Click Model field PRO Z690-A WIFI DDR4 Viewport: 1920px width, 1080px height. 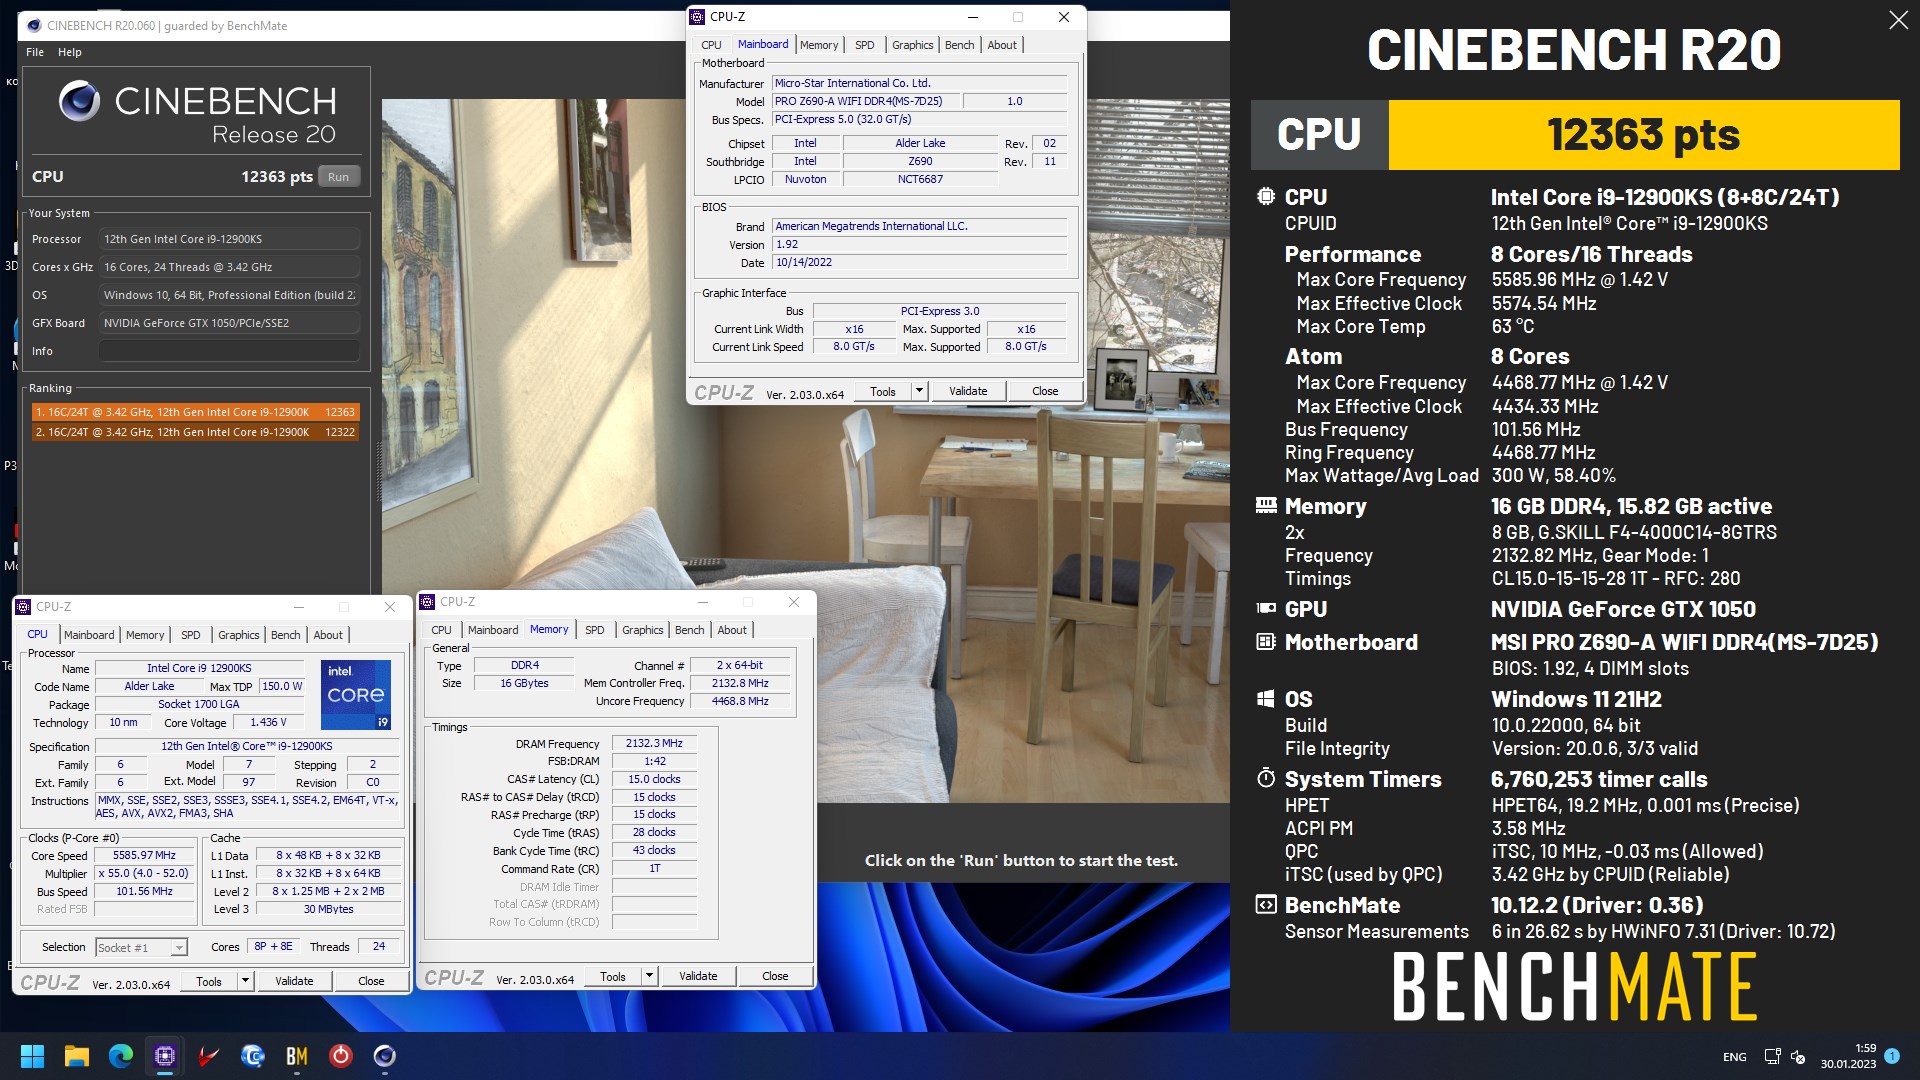point(866,101)
